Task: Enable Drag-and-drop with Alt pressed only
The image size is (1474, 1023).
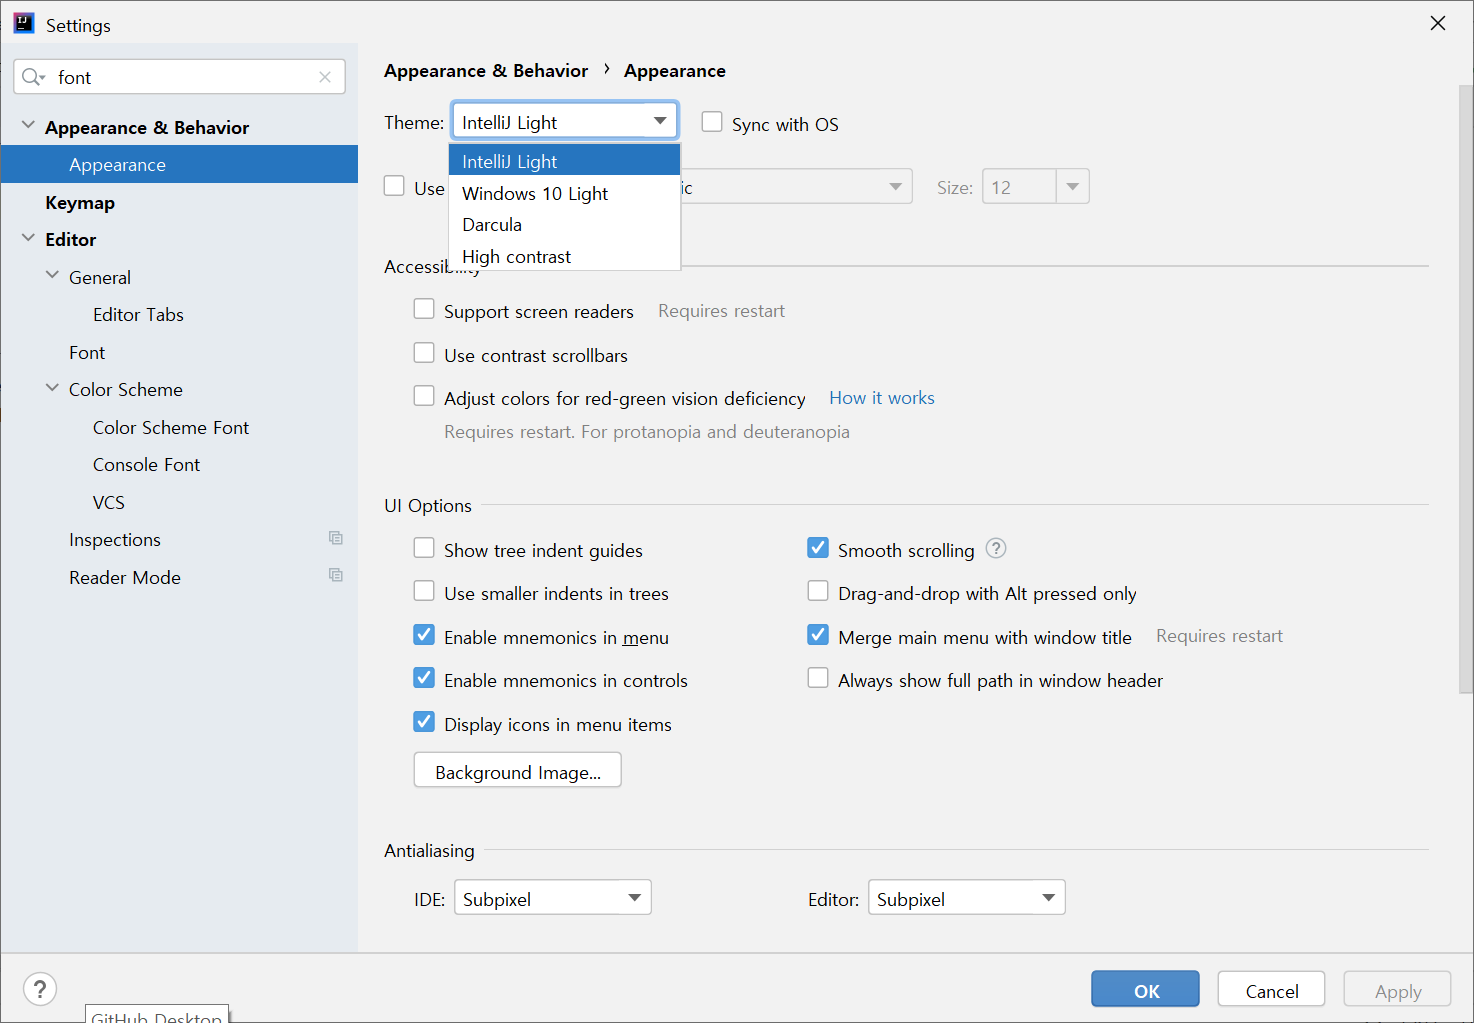Action: (818, 591)
